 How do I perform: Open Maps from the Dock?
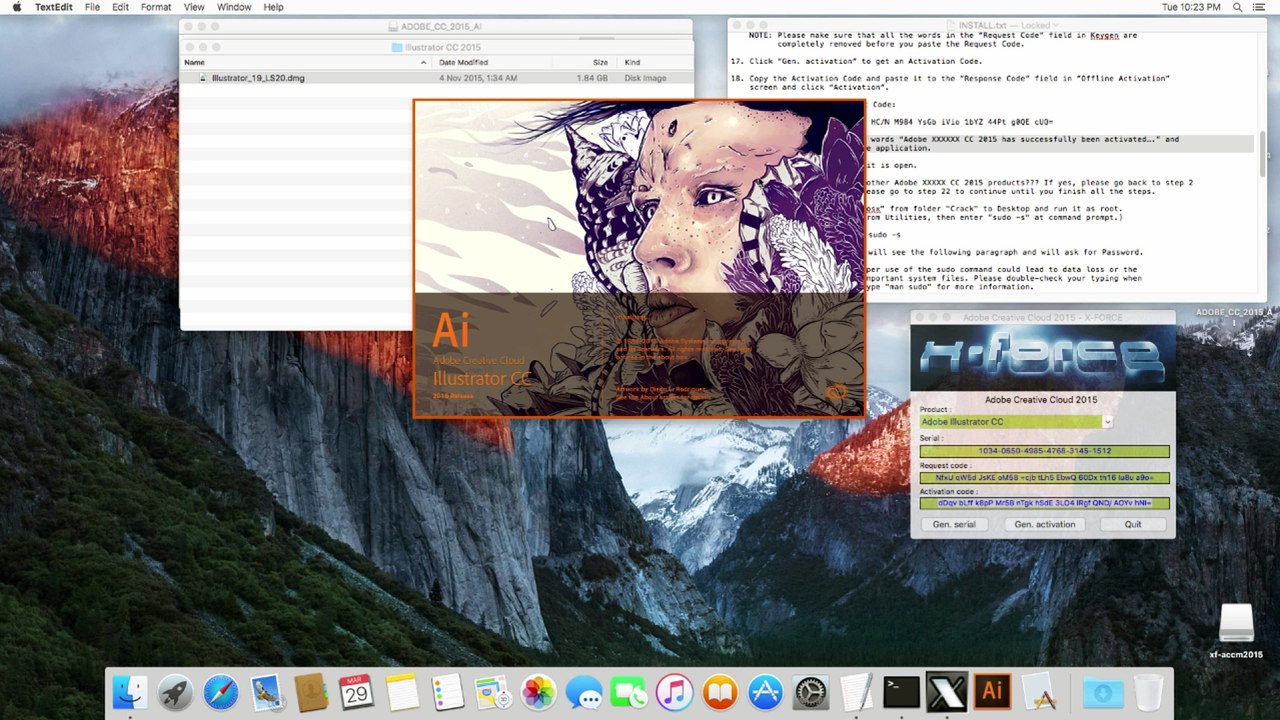[493, 692]
